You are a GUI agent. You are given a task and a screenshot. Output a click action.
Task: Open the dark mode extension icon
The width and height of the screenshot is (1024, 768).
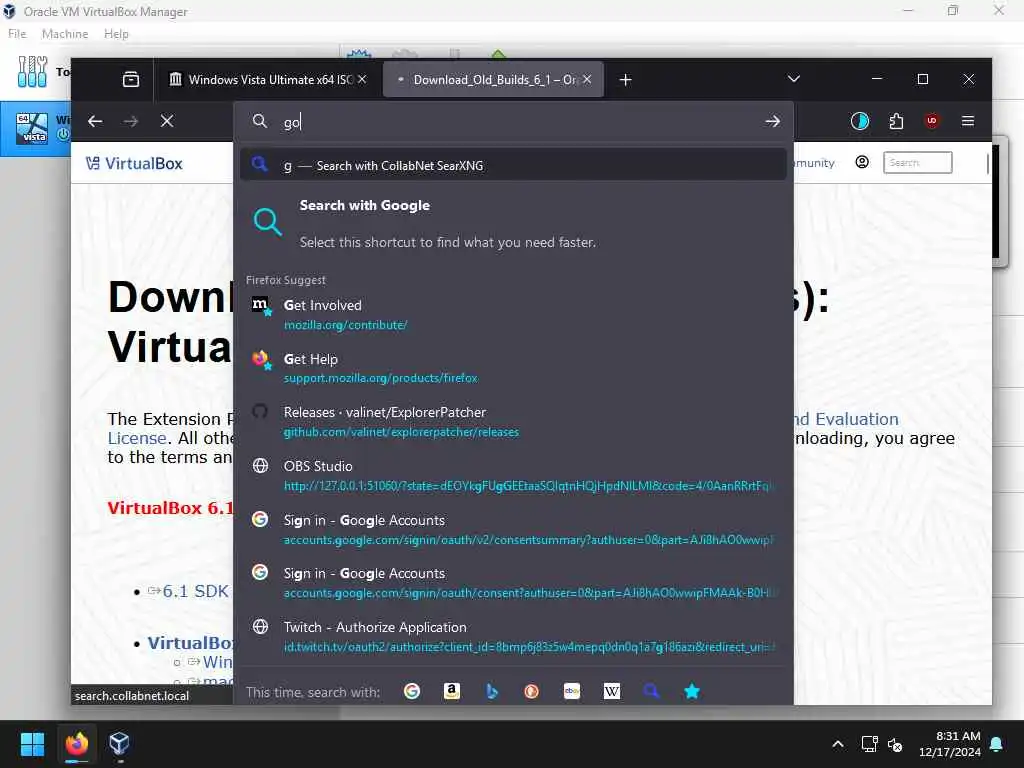[x=859, y=121]
